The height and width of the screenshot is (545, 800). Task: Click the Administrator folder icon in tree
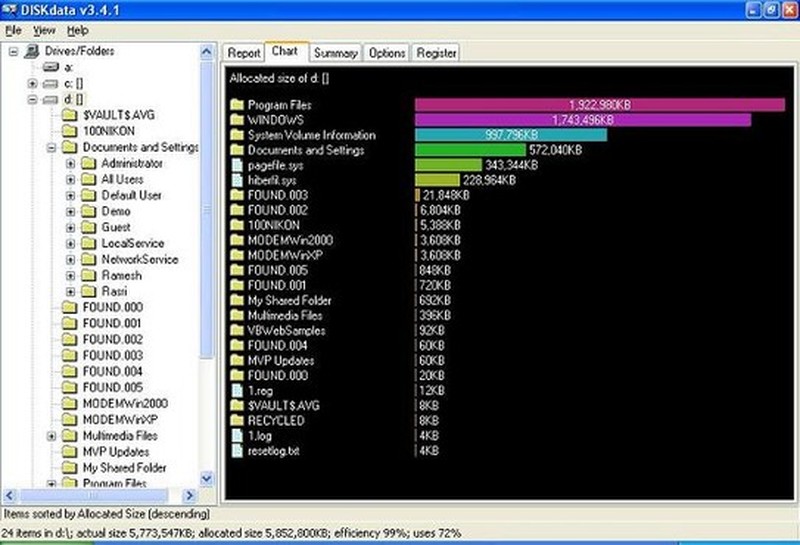(89, 163)
